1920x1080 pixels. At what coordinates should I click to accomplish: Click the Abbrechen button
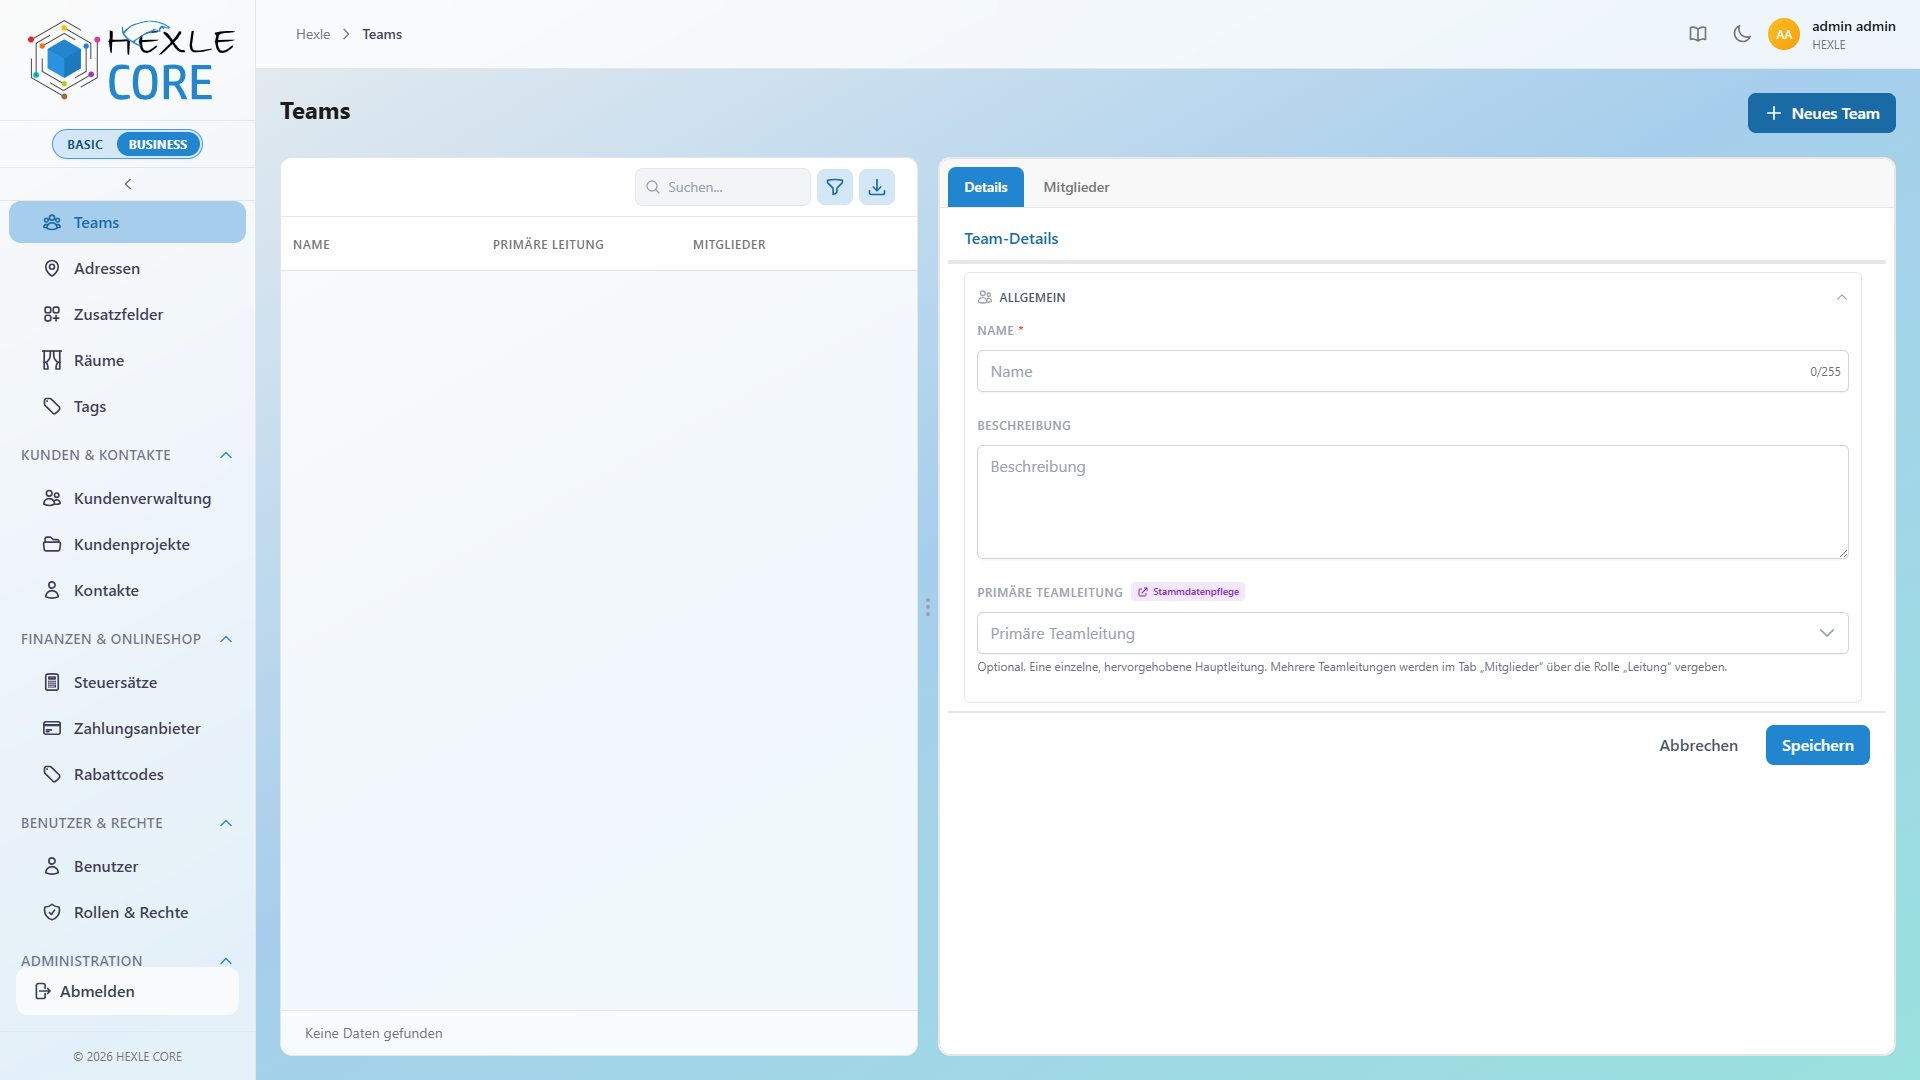1698,745
